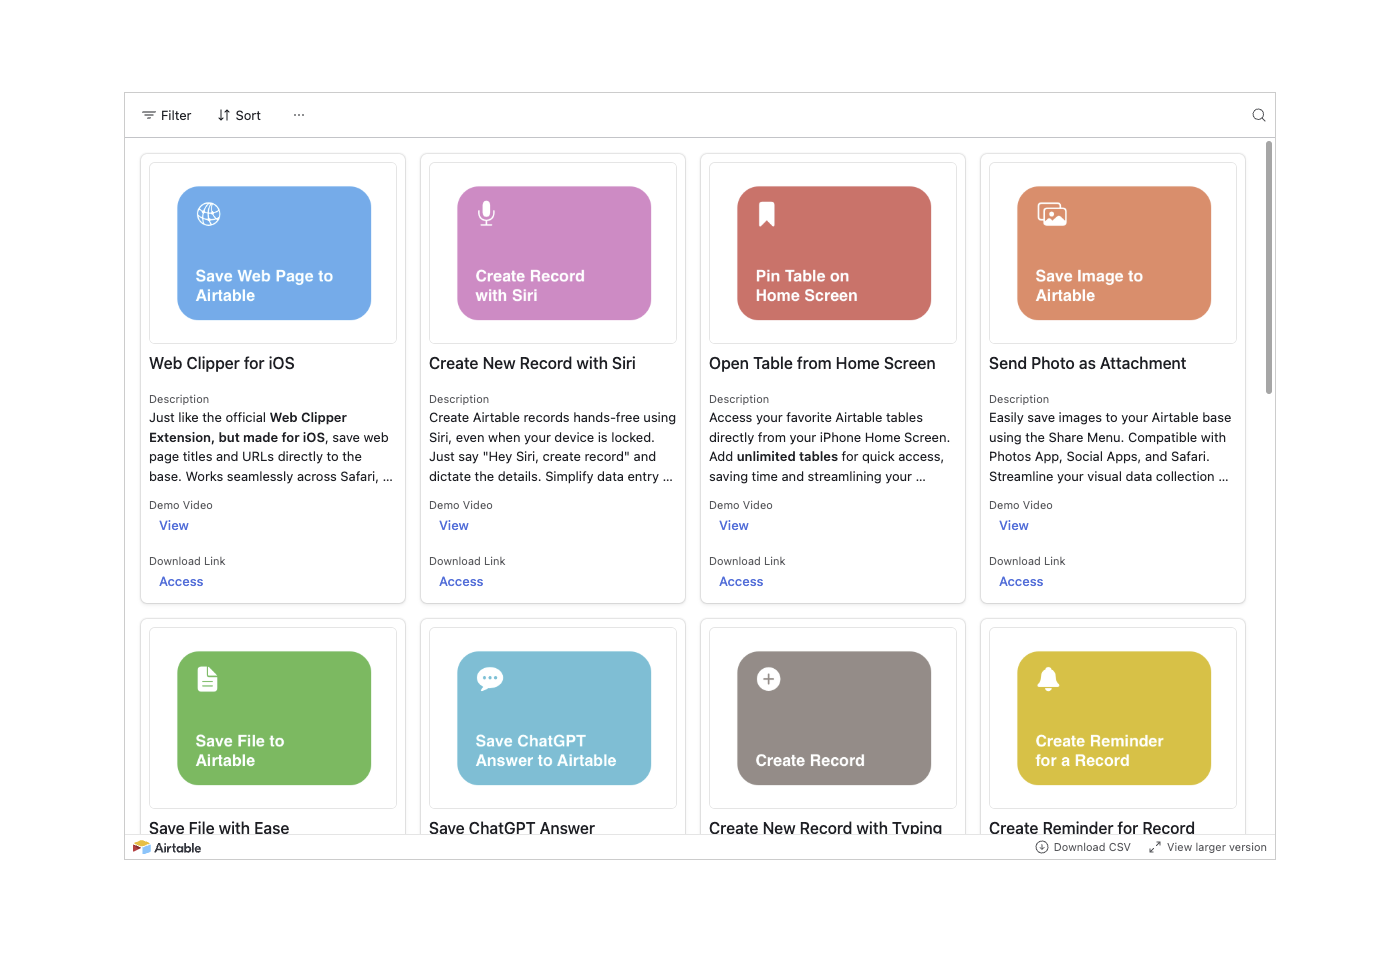Access download link for Open Table from Home Screen
Image resolution: width=1397 pixels, height=958 pixels.
(x=741, y=582)
